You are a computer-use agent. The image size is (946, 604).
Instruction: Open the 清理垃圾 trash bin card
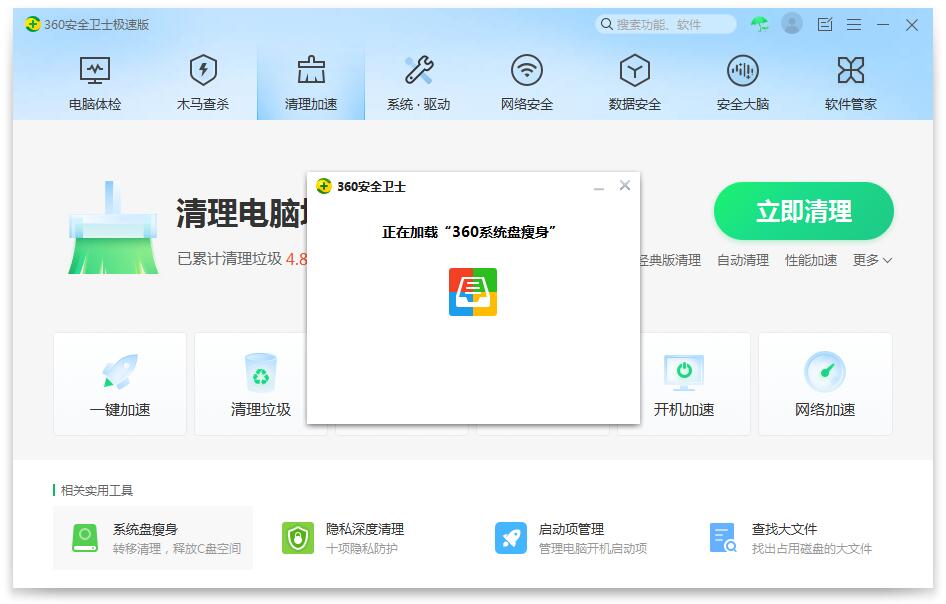click(x=261, y=384)
